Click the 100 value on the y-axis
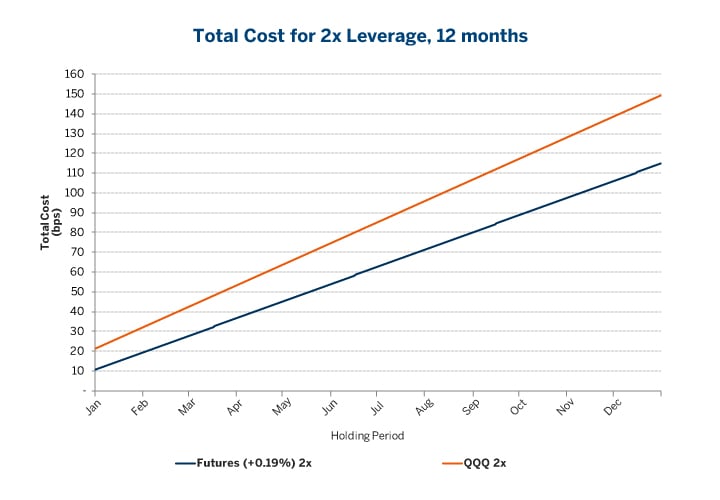720x500 pixels. coord(74,193)
